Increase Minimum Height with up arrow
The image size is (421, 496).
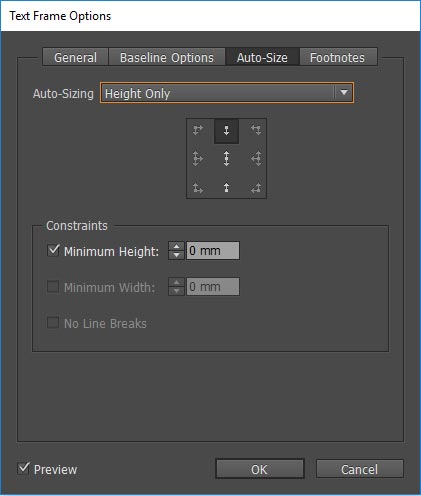(176, 246)
